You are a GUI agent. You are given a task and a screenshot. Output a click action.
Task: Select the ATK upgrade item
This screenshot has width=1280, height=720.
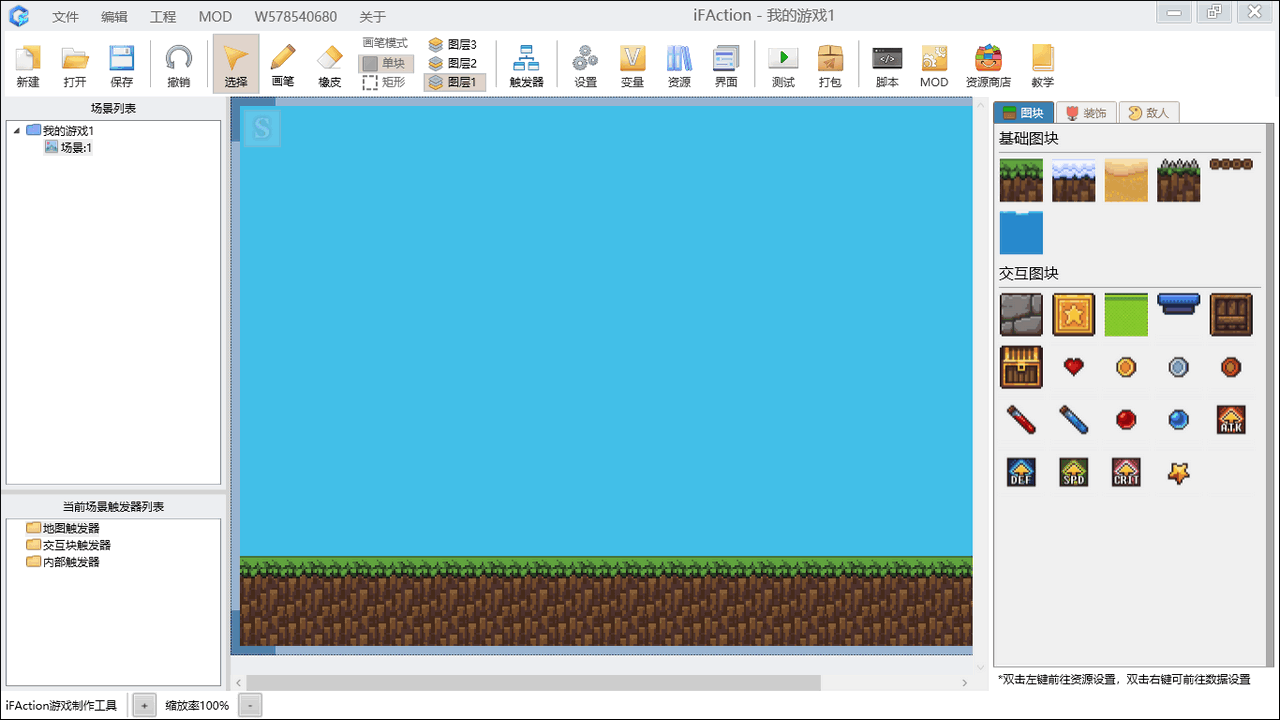(1231, 419)
